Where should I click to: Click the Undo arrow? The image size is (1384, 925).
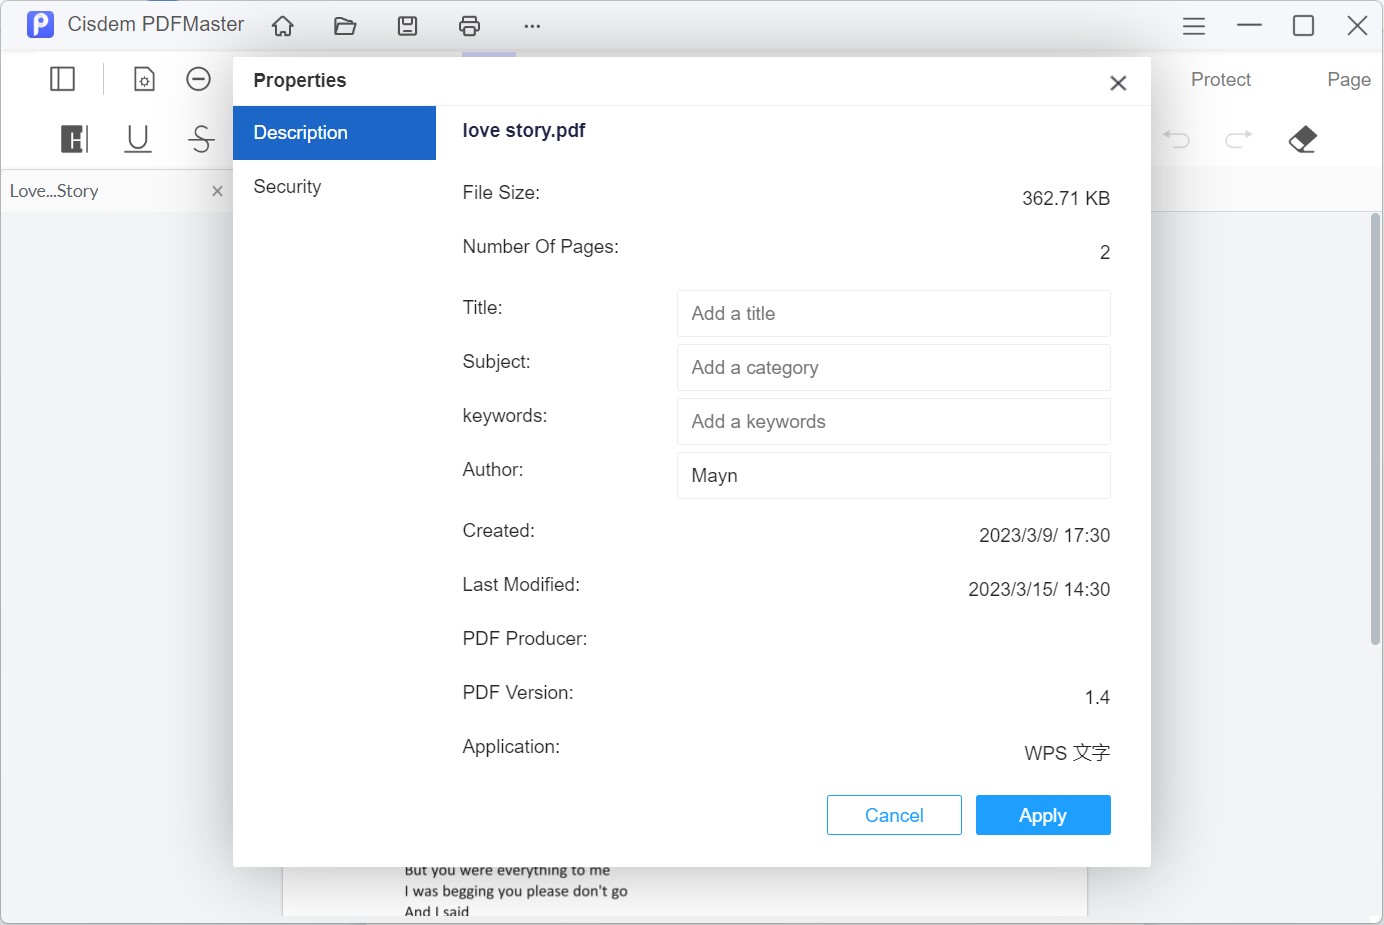pos(1177,140)
